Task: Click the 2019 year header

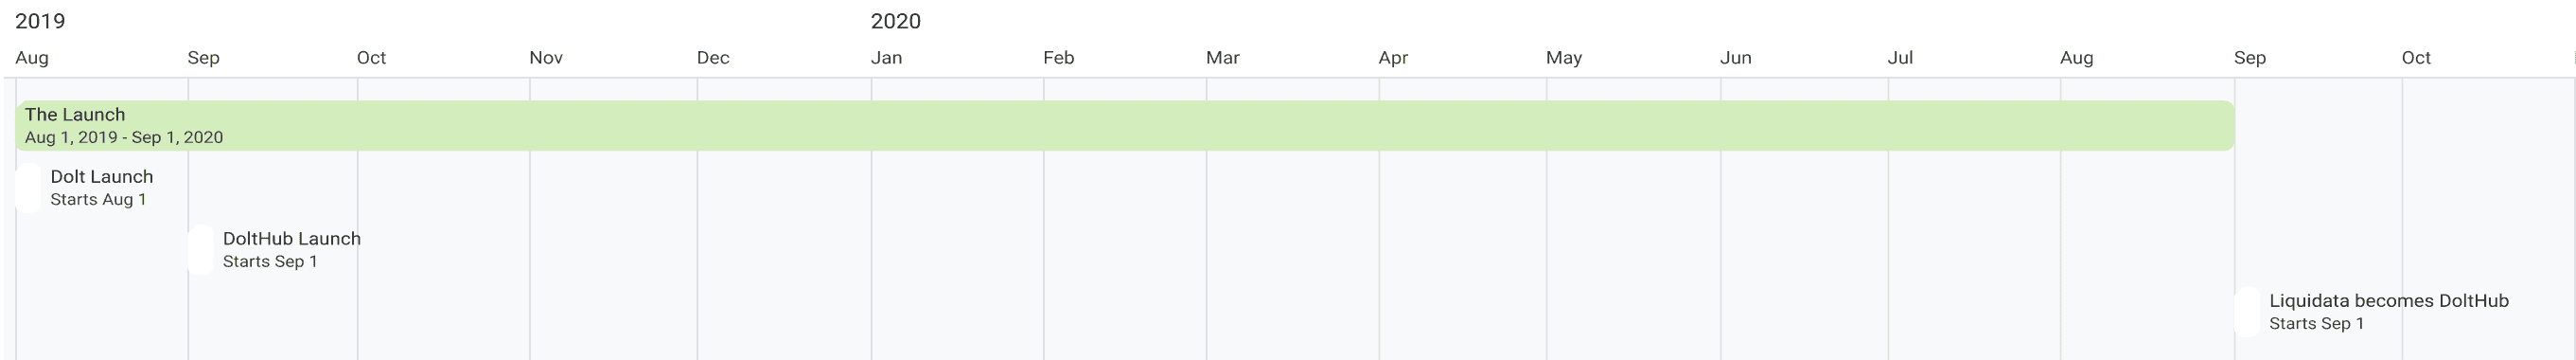Action: click(40, 21)
